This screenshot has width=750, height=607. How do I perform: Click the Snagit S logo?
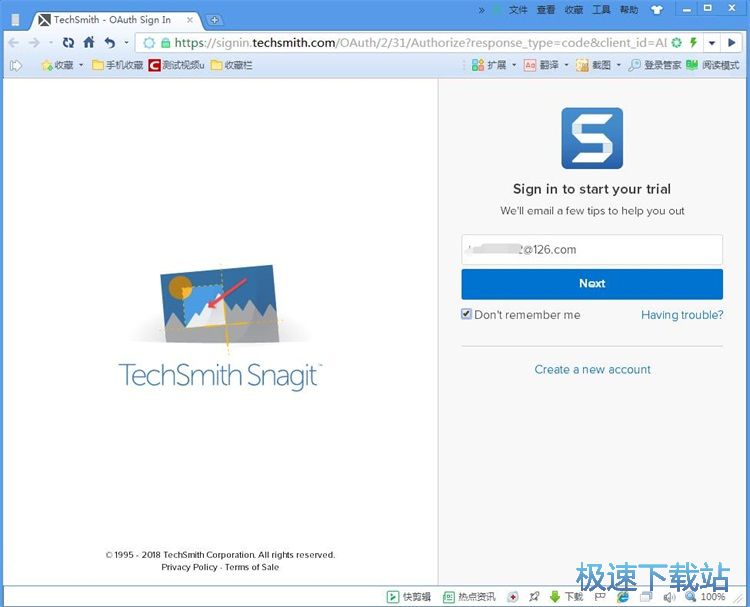592,138
